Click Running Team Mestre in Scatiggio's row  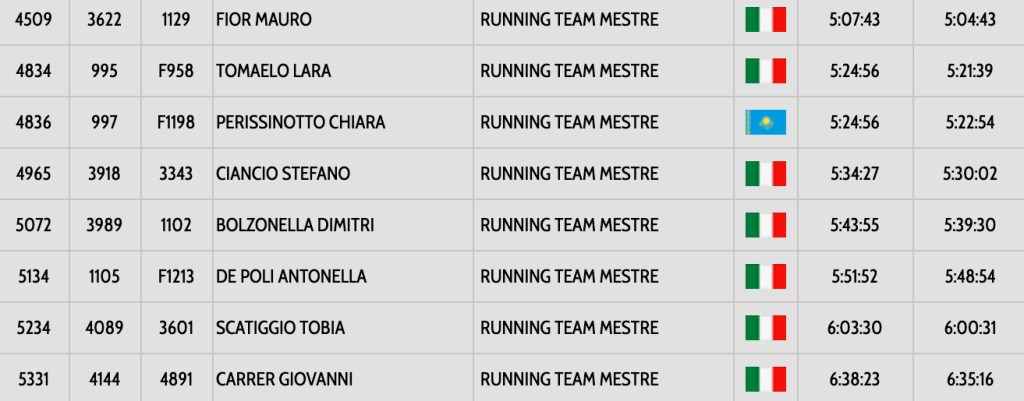point(569,328)
